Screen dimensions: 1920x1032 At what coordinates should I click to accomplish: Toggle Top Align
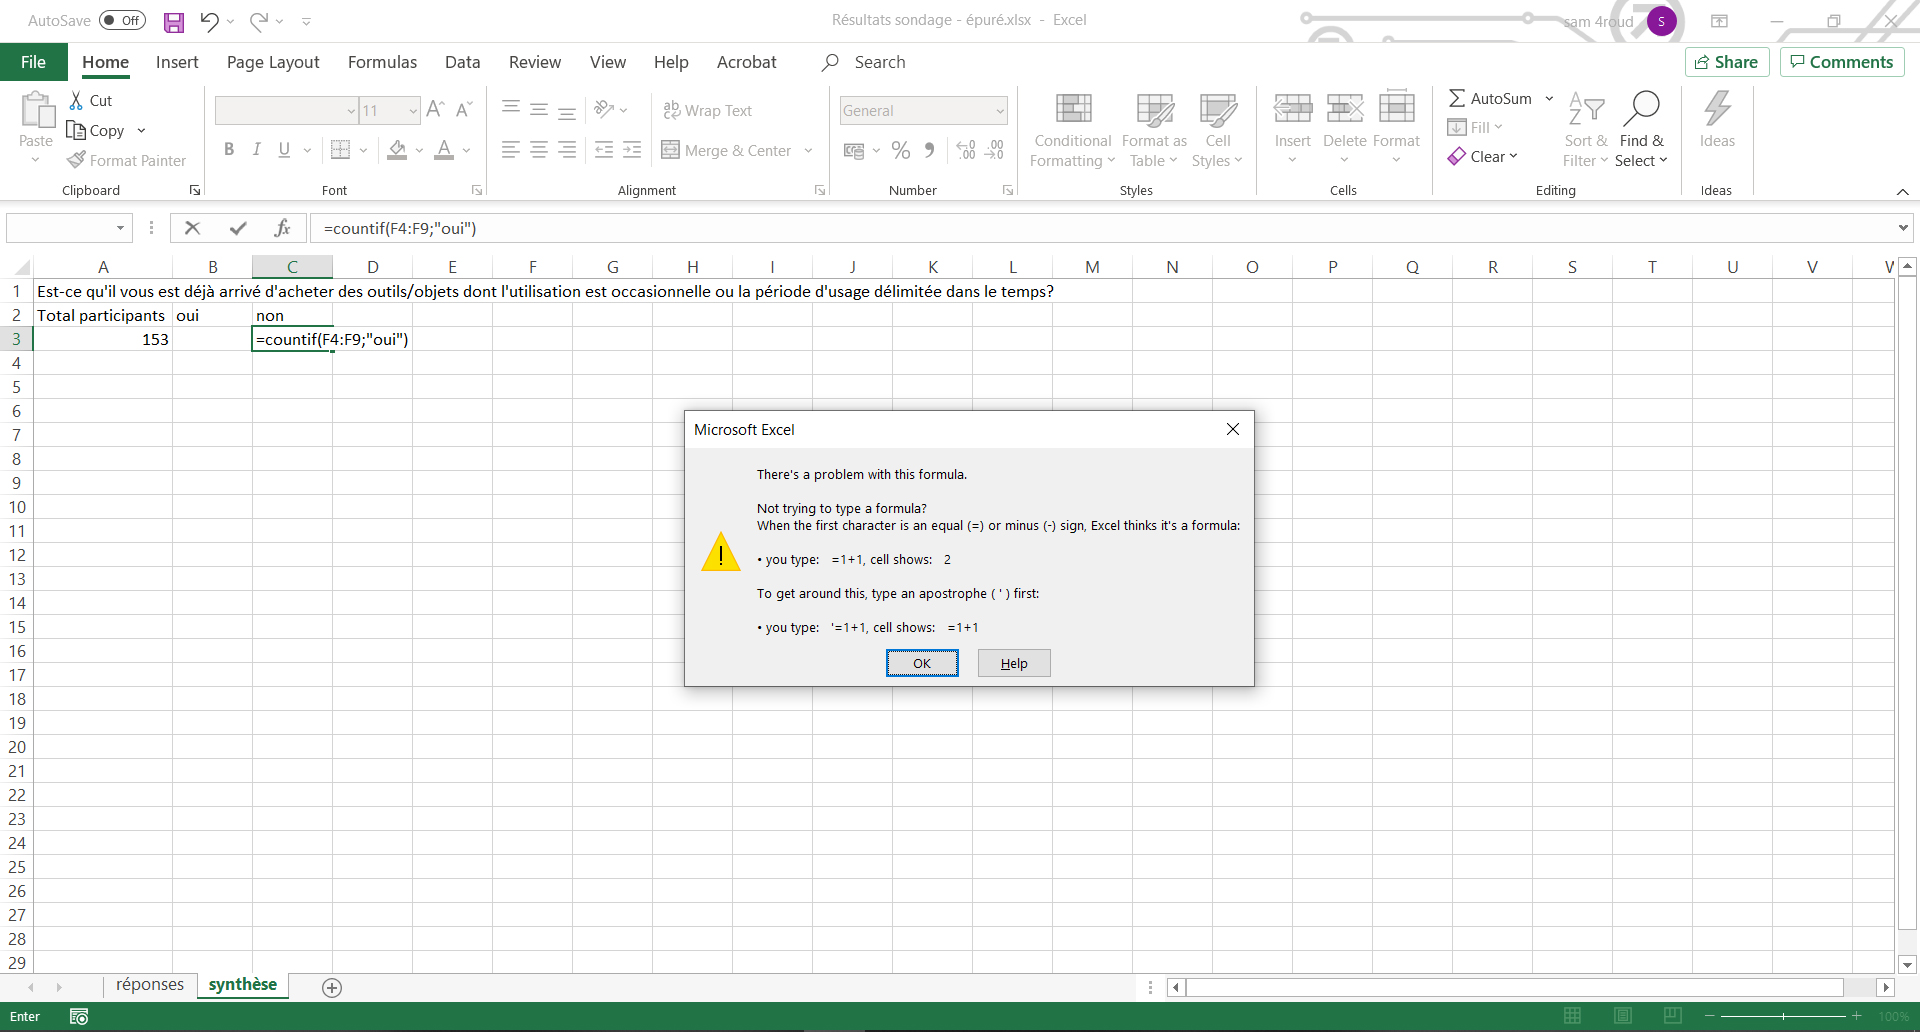click(510, 109)
